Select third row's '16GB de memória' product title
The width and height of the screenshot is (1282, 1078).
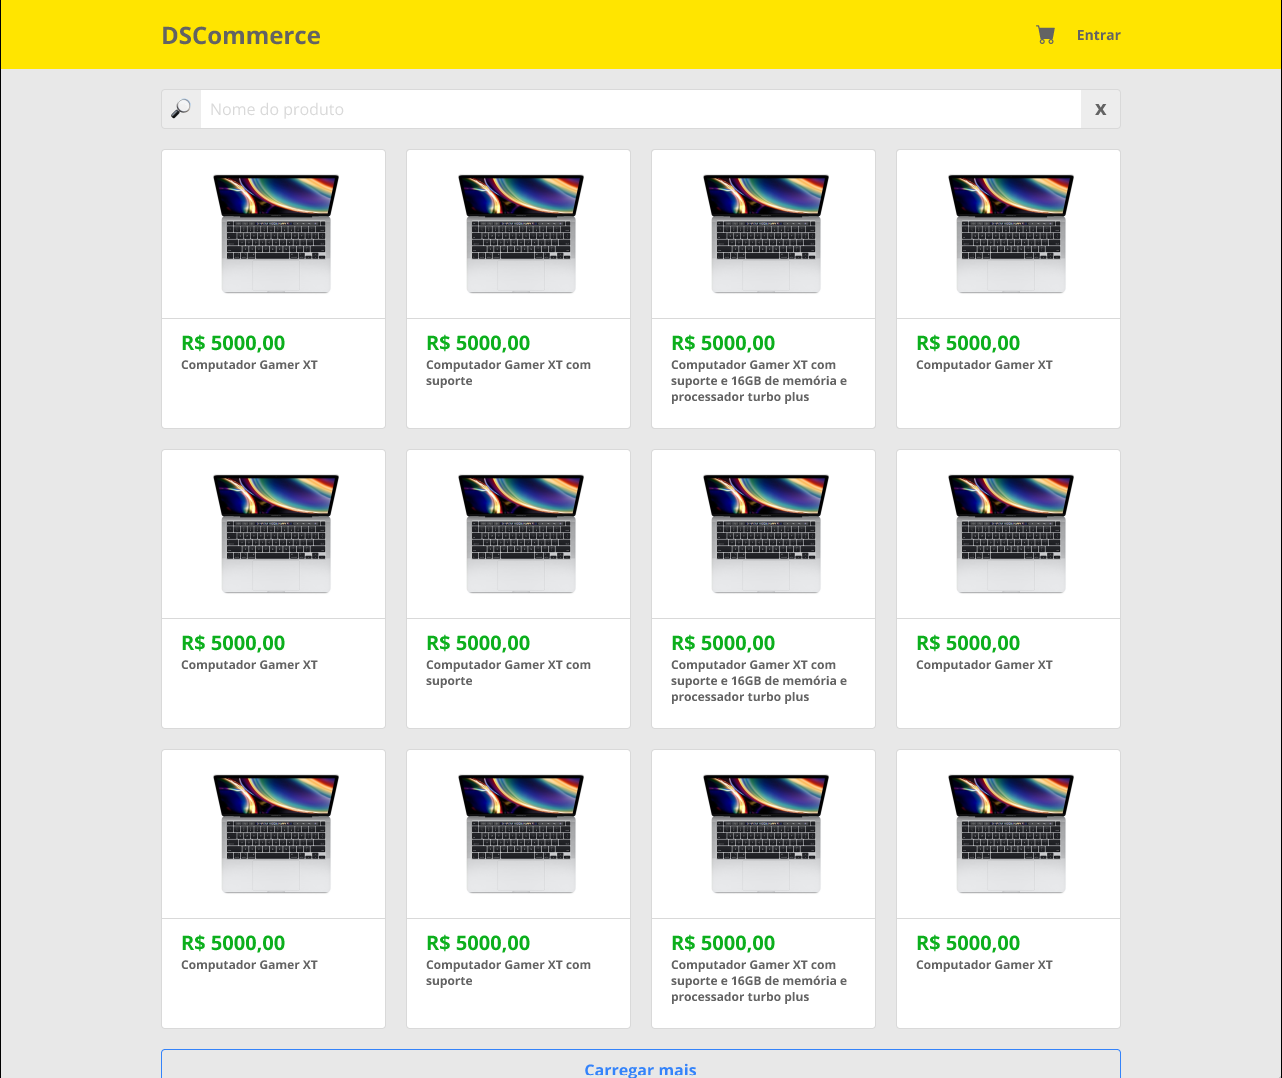[x=758, y=981]
